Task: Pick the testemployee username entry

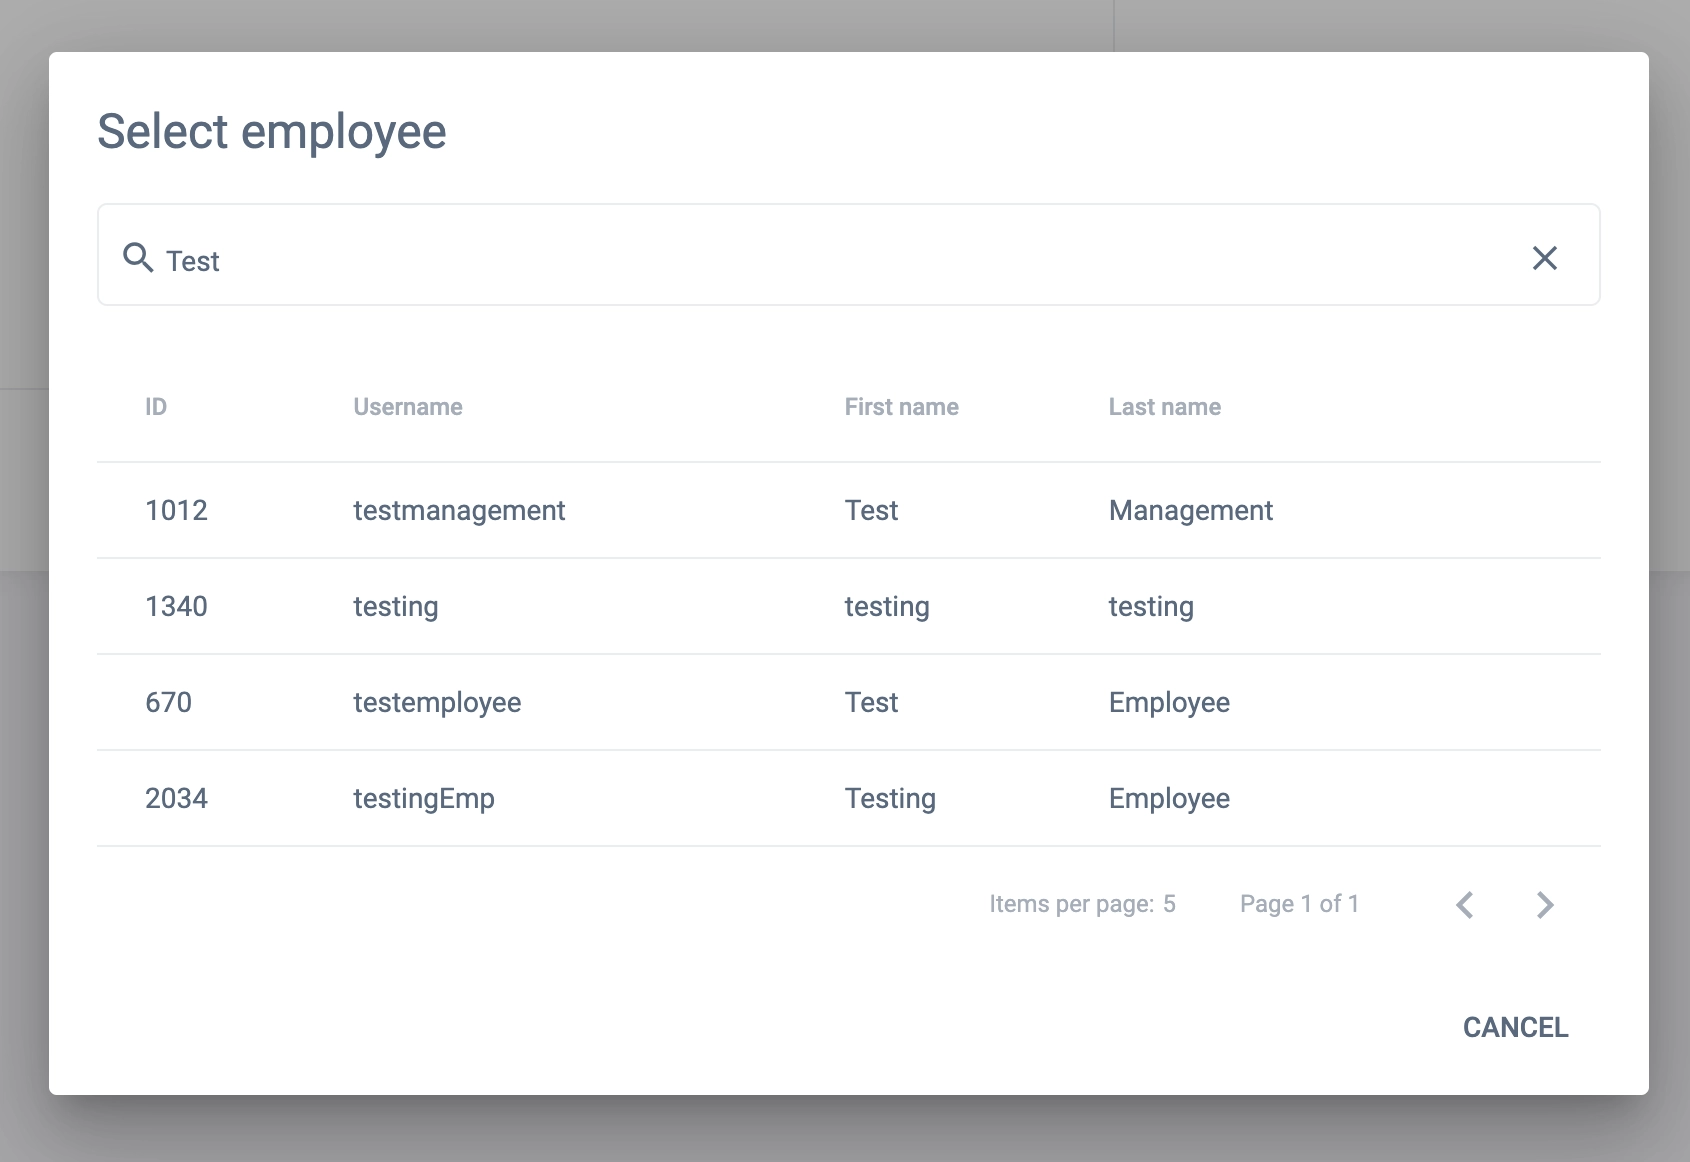Action: click(437, 703)
